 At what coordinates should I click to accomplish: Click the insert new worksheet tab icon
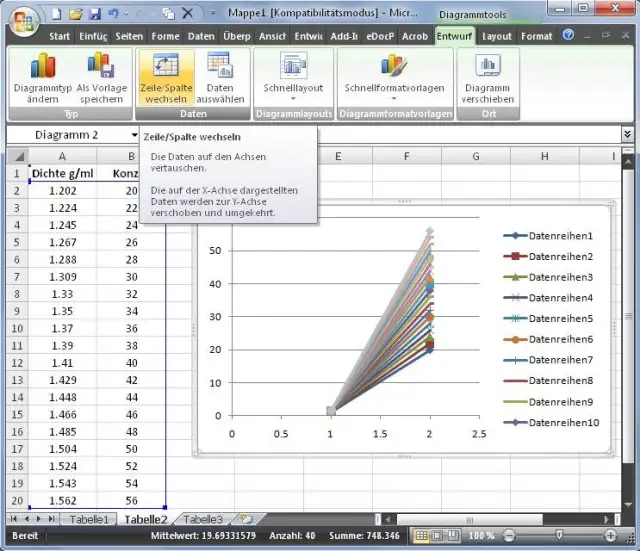coord(246,520)
